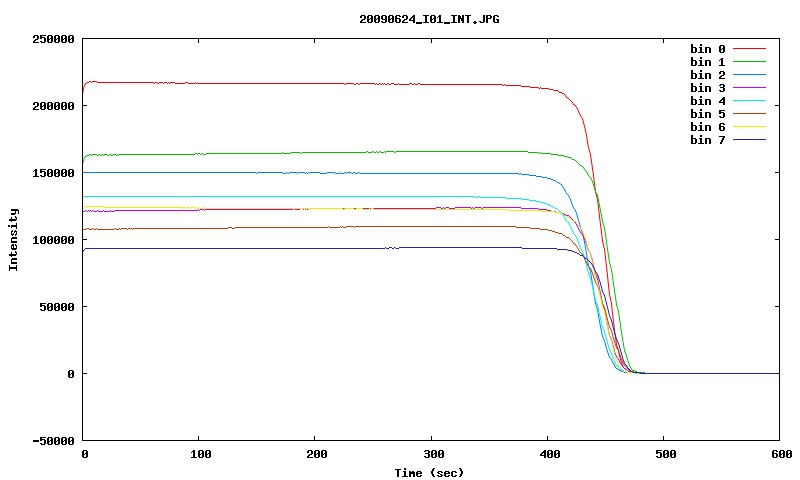Click the yellow line sample for bin 6

(x=749, y=127)
